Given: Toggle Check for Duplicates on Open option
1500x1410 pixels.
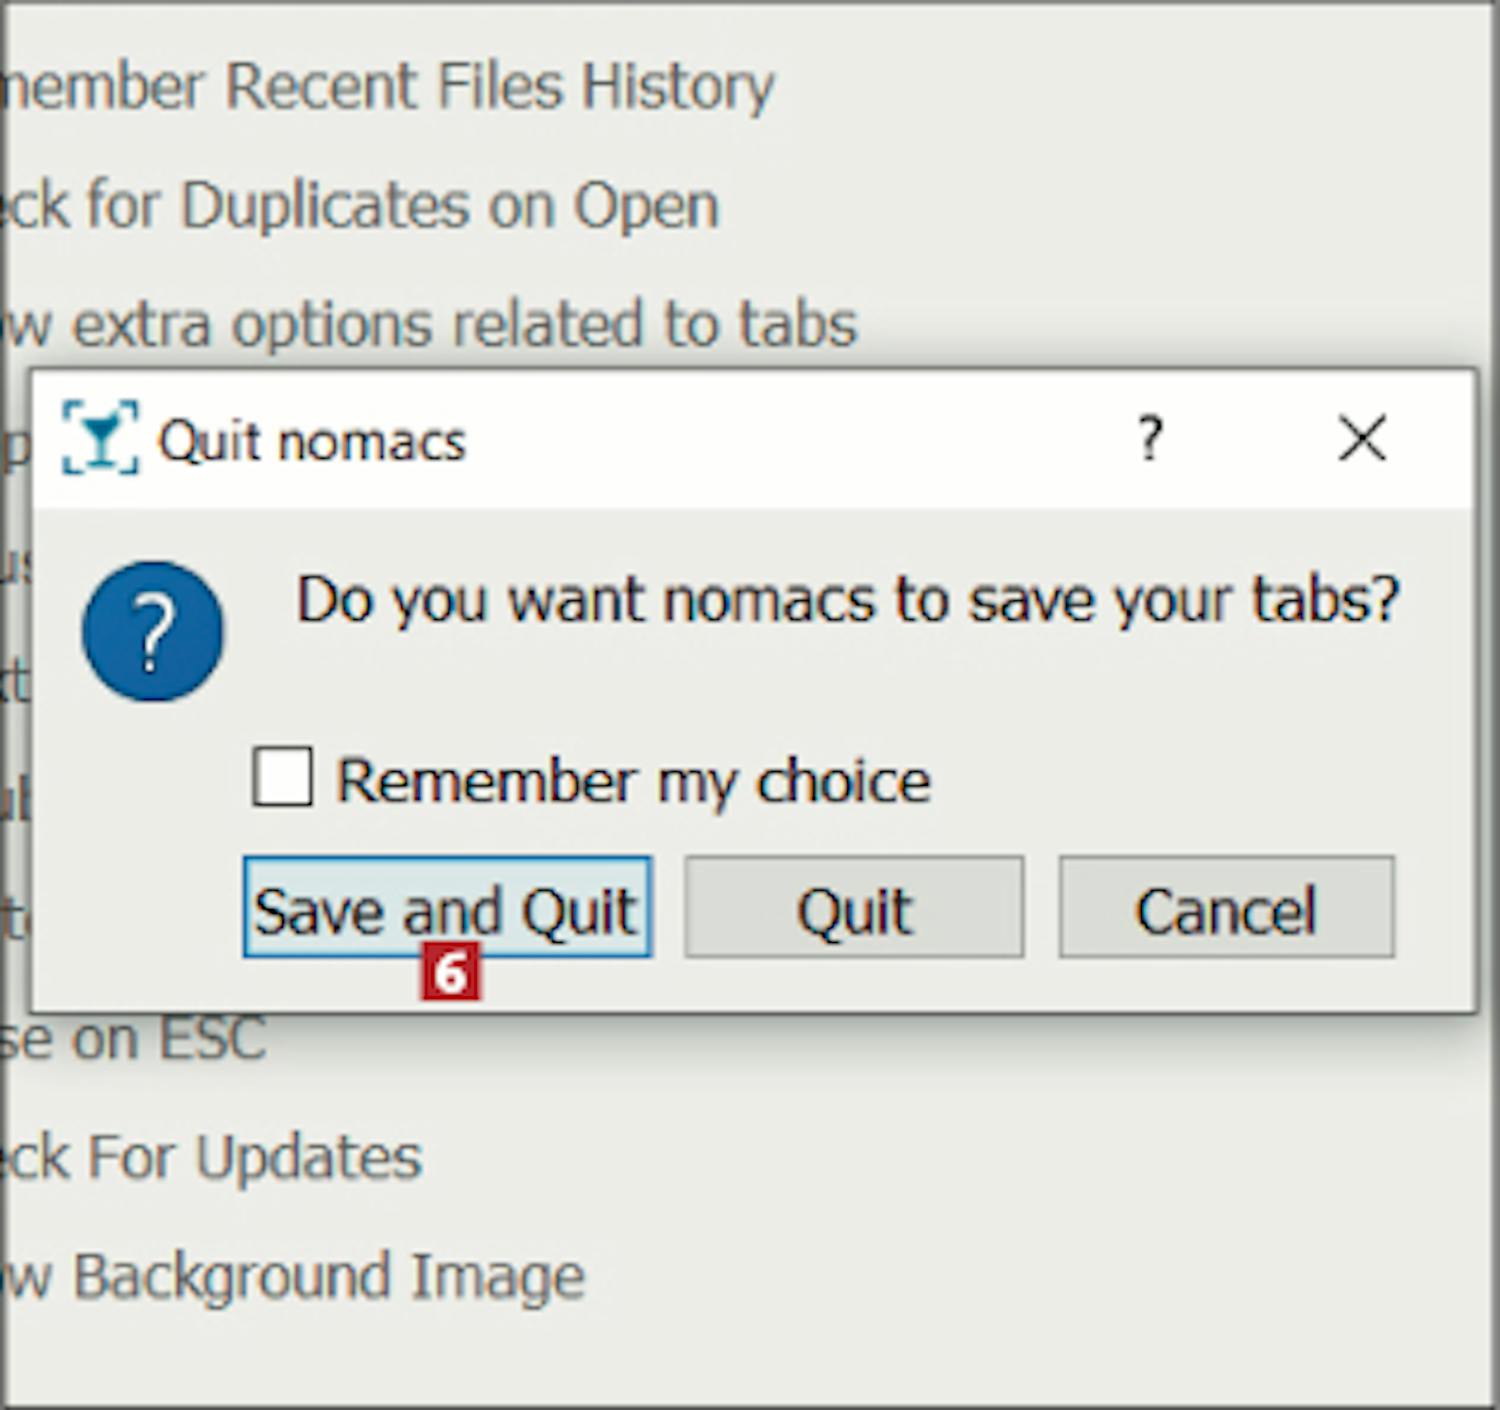Looking at the screenshot, I should pyautogui.click(x=360, y=206).
